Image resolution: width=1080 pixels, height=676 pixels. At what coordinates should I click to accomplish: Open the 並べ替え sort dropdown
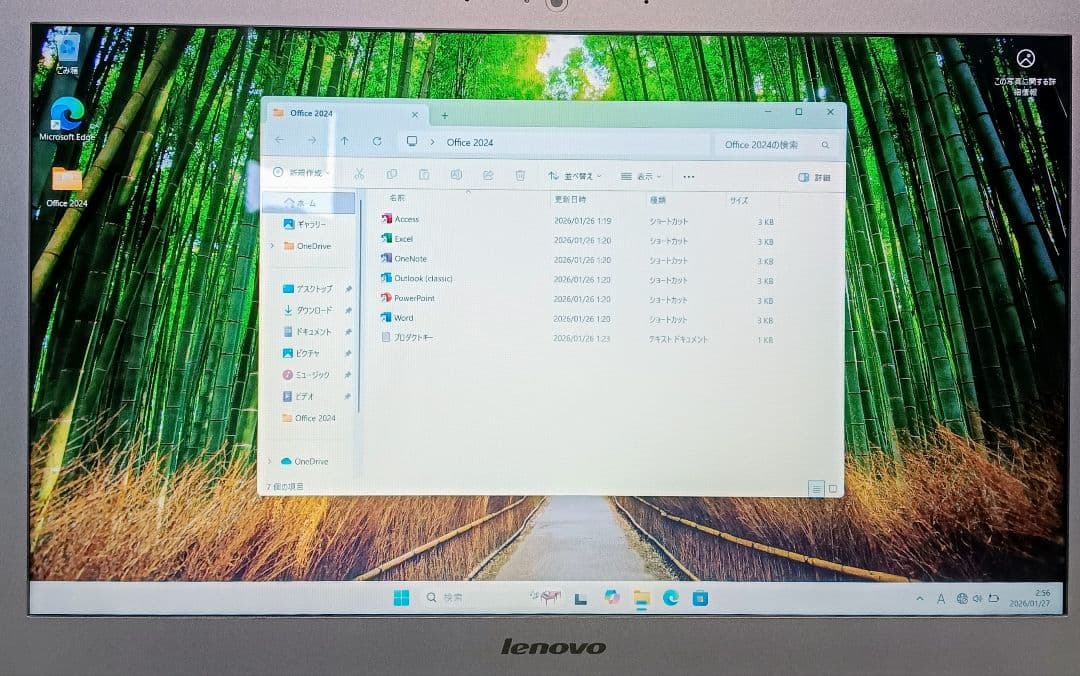pos(576,176)
